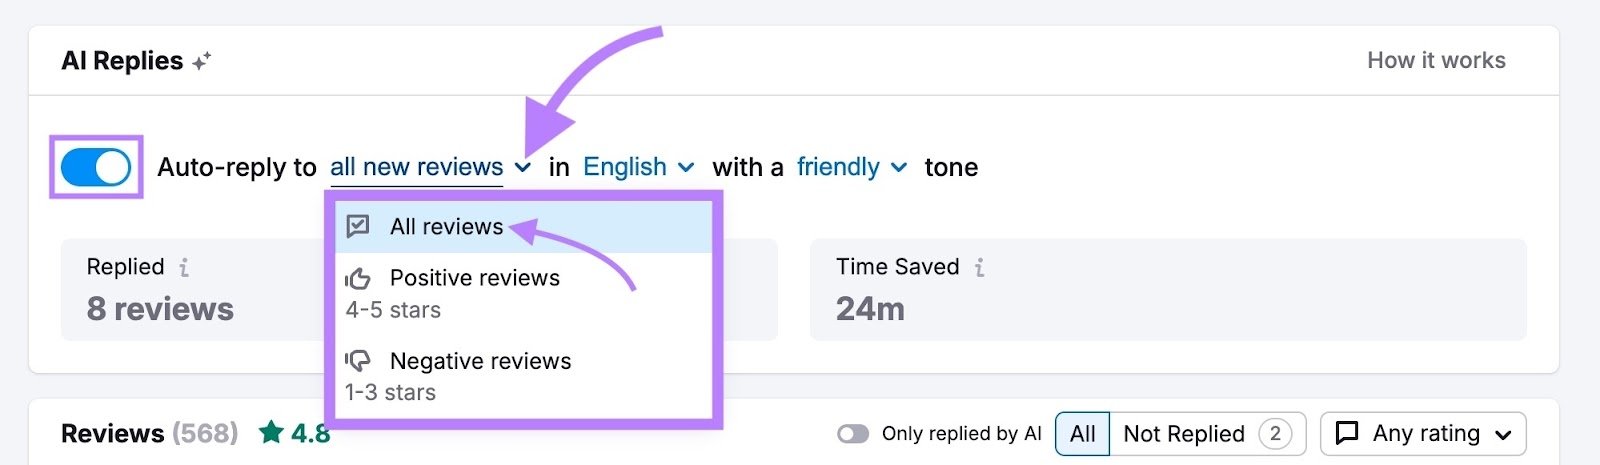Open the Any rating filter dropdown
The width and height of the screenshot is (1600, 465).
1424,433
